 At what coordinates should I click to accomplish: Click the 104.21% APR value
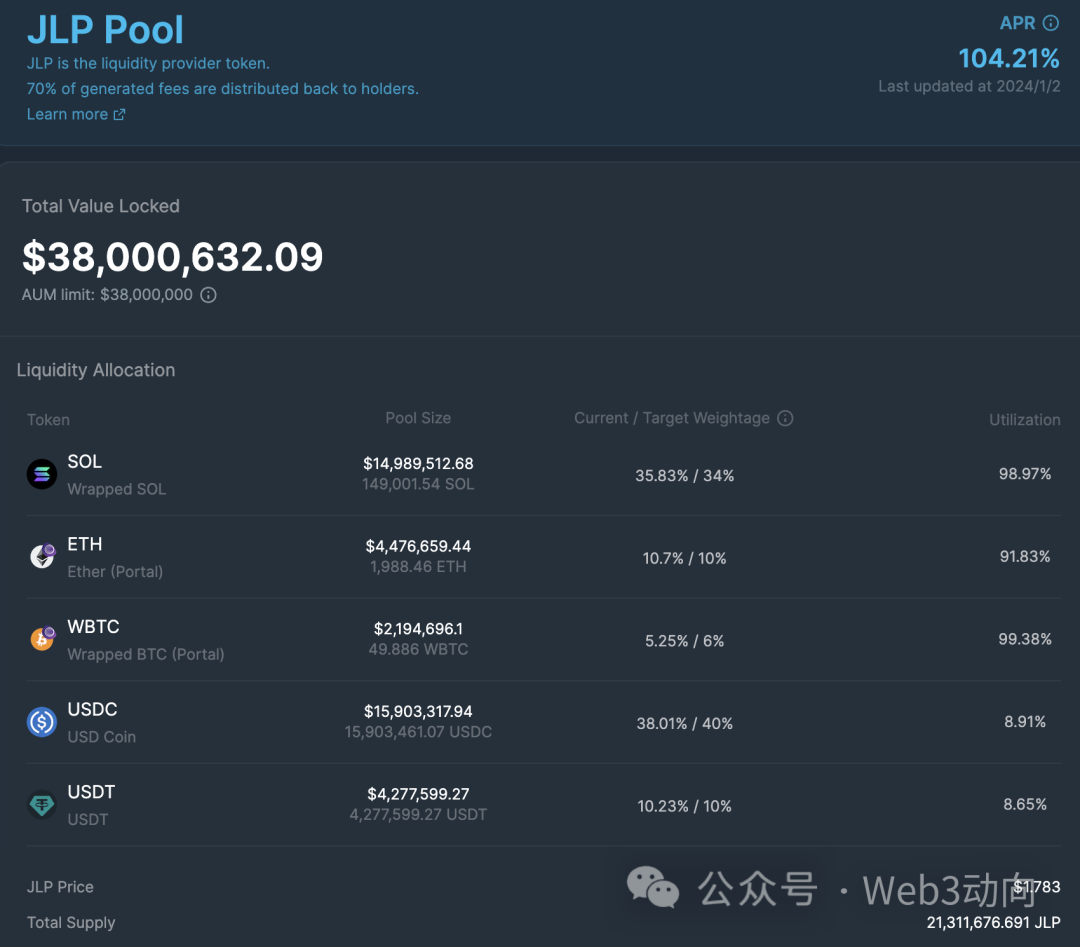coord(1008,57)
